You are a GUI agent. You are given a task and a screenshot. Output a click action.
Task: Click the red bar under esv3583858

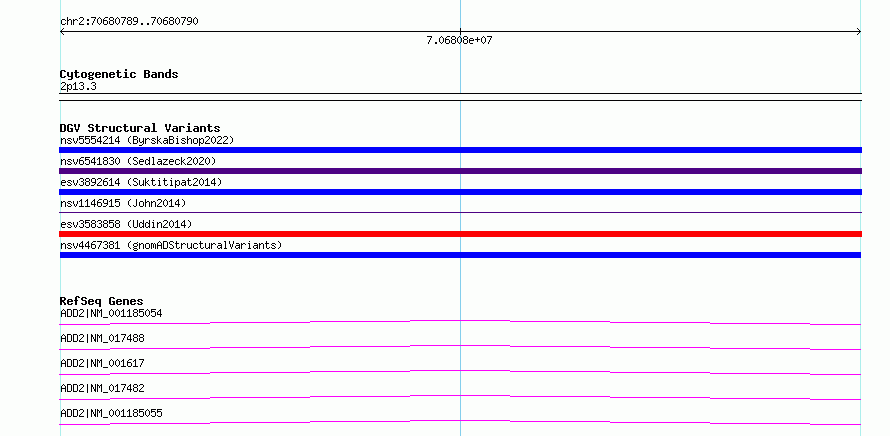(460, 234)
